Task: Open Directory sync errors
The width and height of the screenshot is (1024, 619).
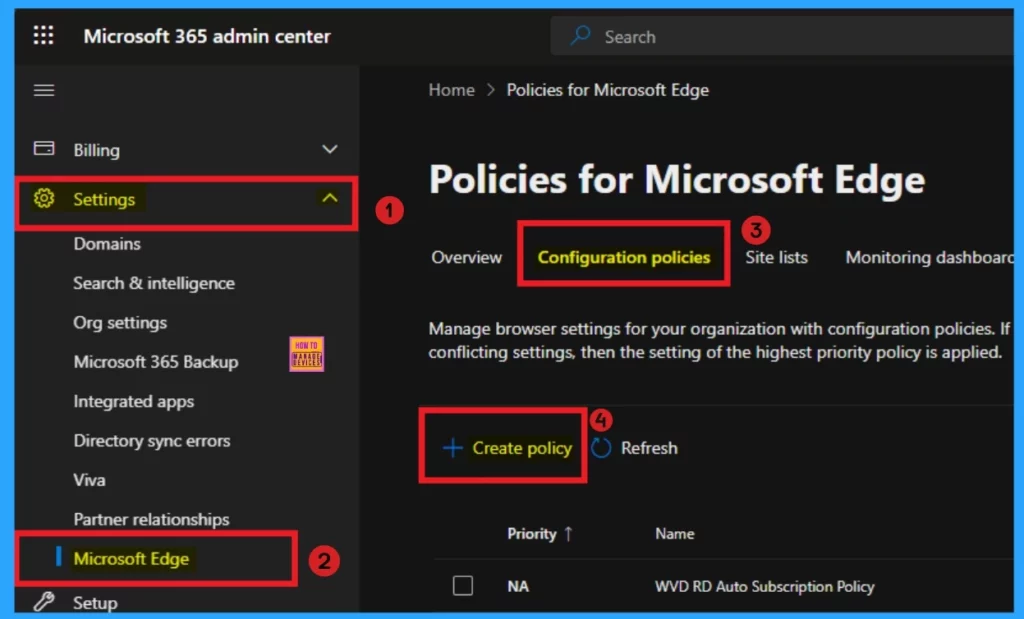Action: [x=152, y=441]
